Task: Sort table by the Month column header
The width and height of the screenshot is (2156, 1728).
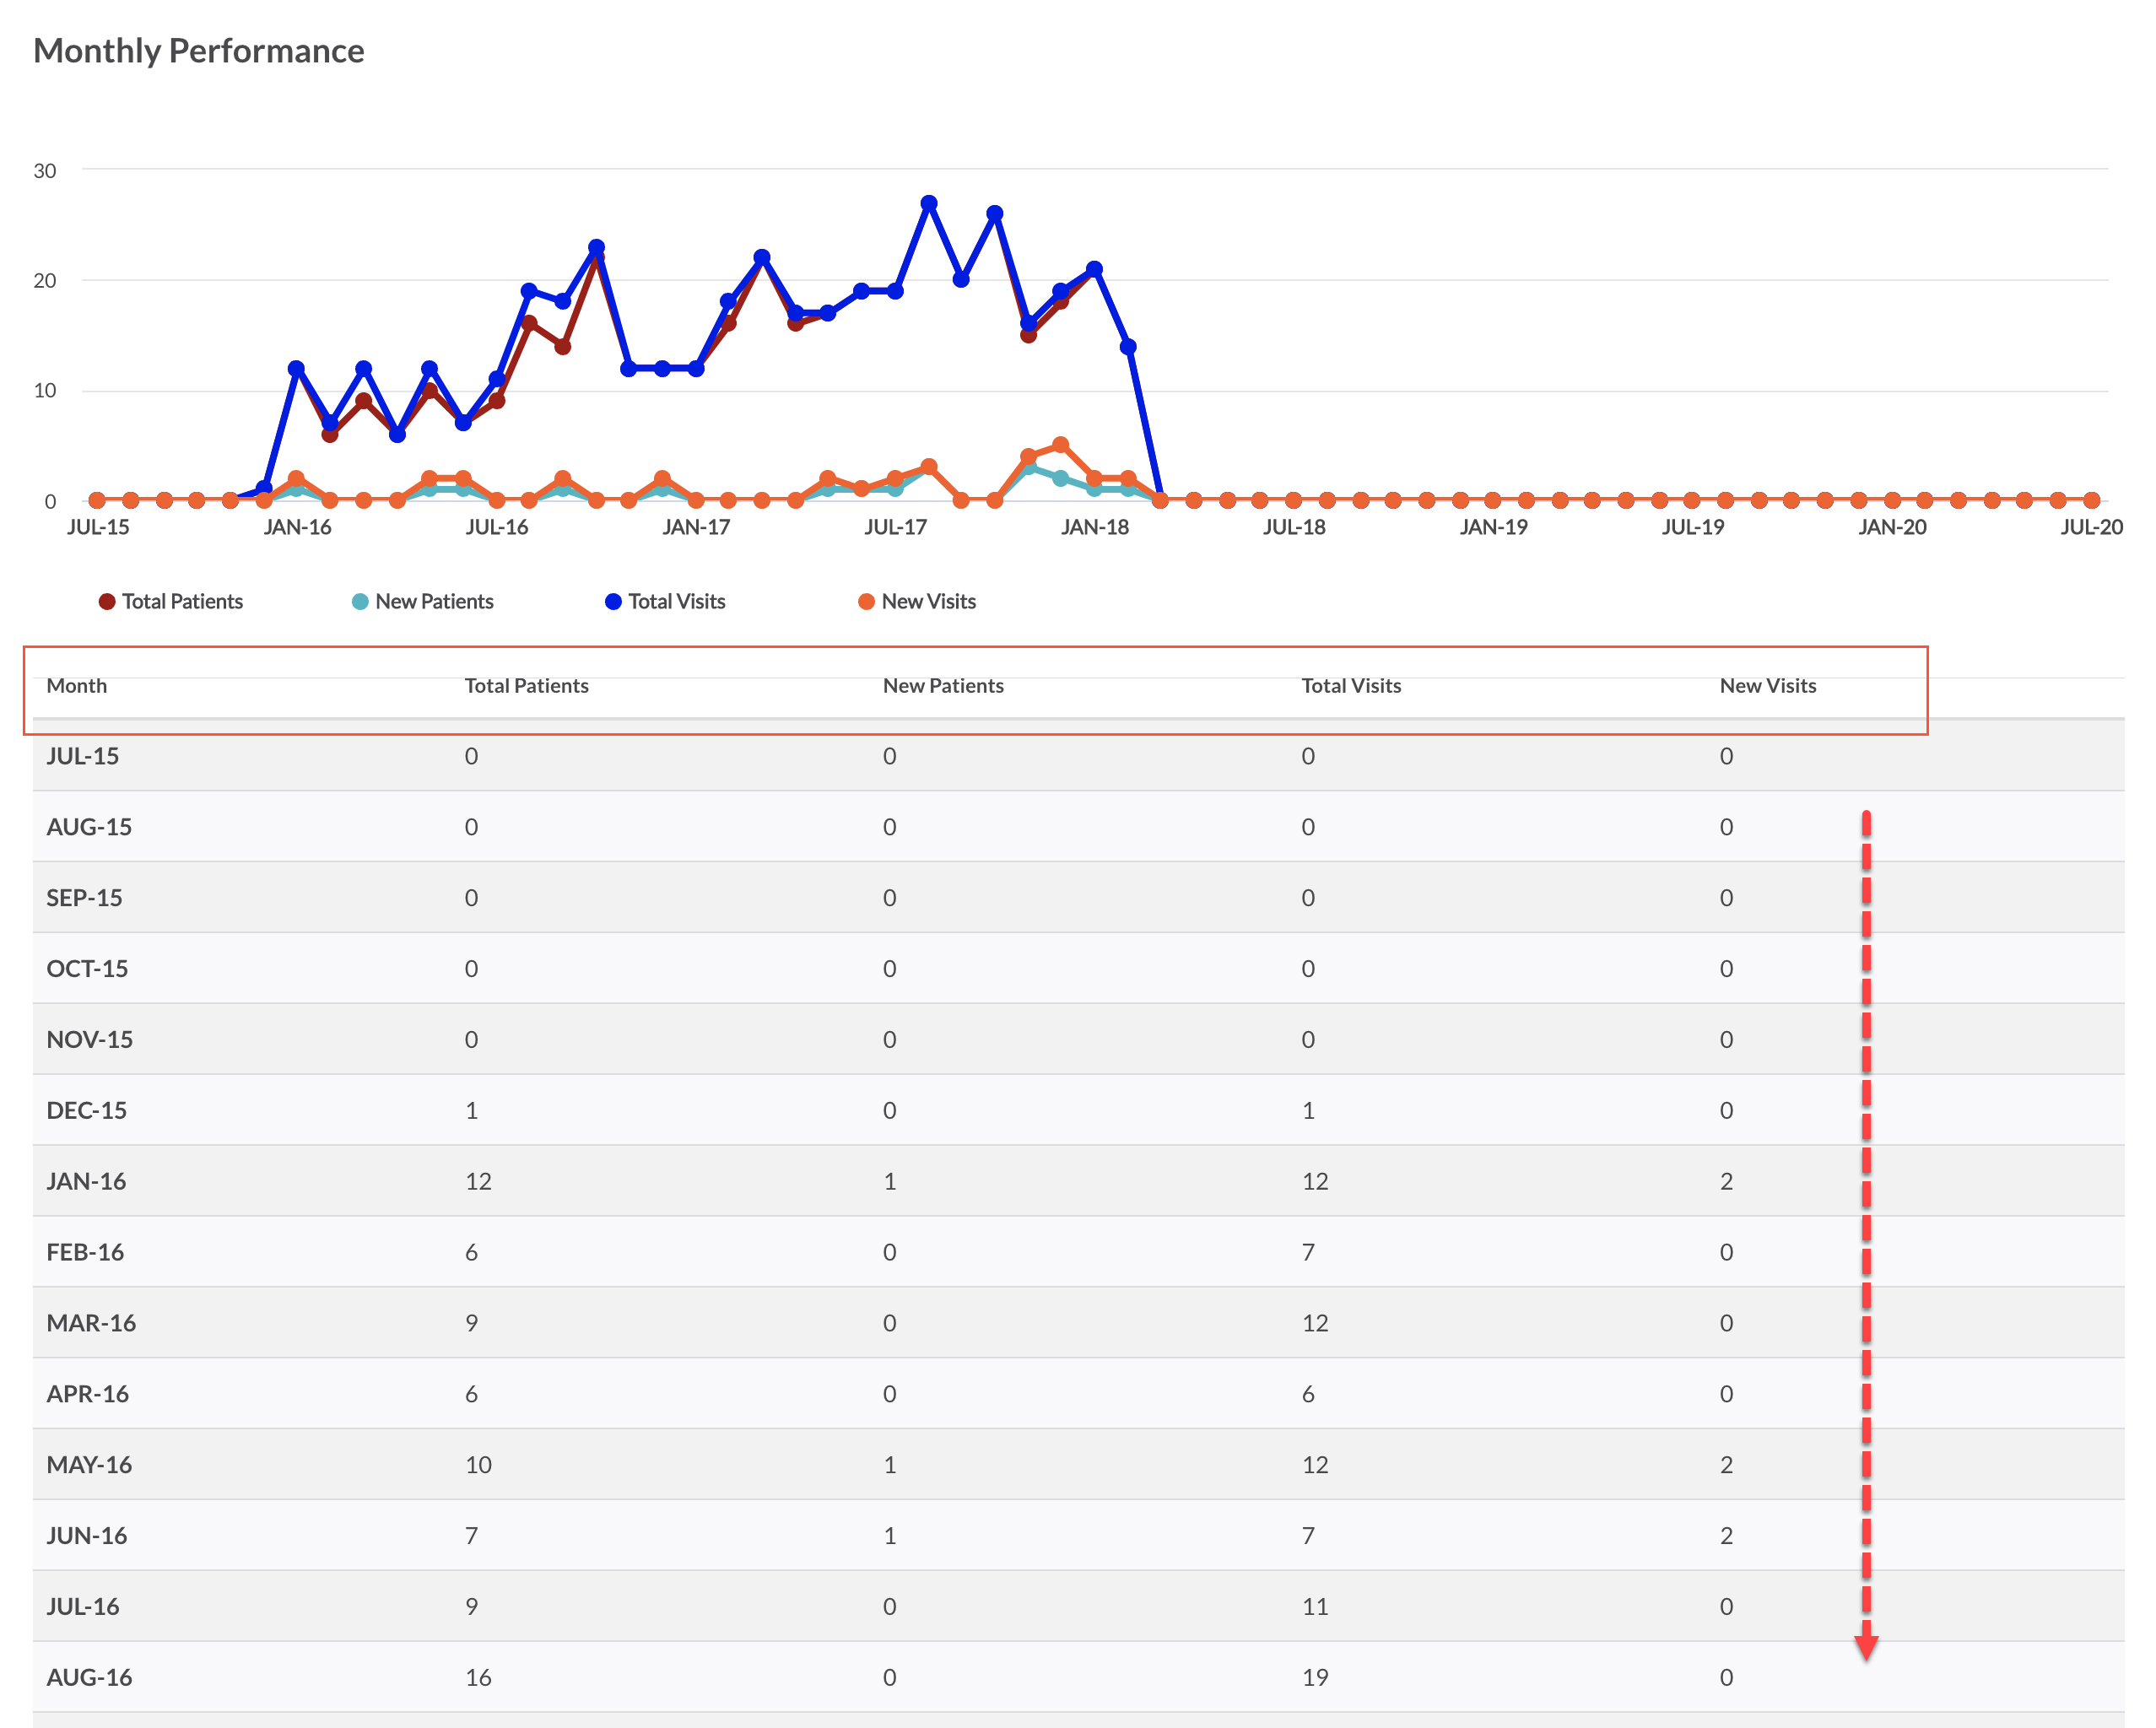Action: pyautogui.click(x=77, y=686)
